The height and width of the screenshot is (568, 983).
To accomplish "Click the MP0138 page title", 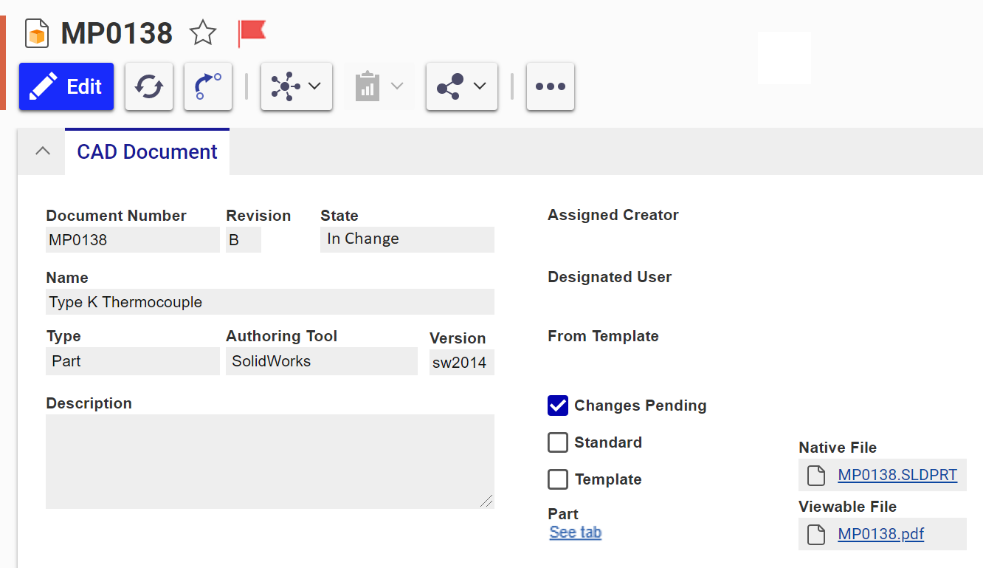I will pyautogui.click(x=117, y=33).
